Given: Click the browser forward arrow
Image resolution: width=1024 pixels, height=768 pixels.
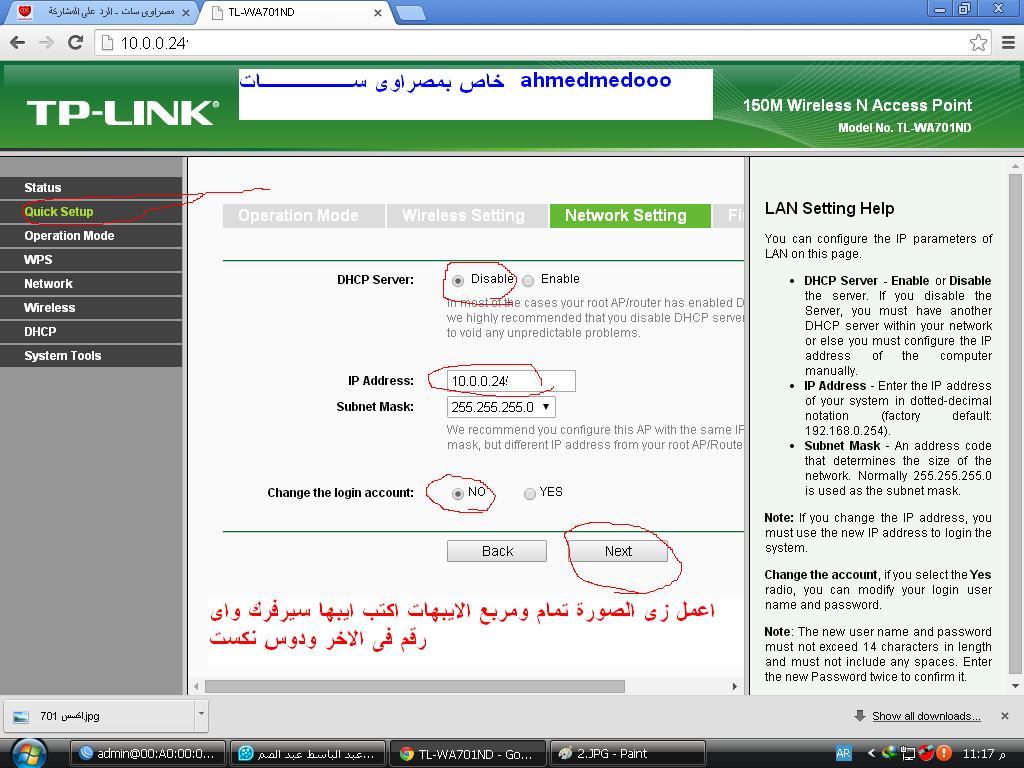Looking at the screenshot, I should tap(46, 42).
